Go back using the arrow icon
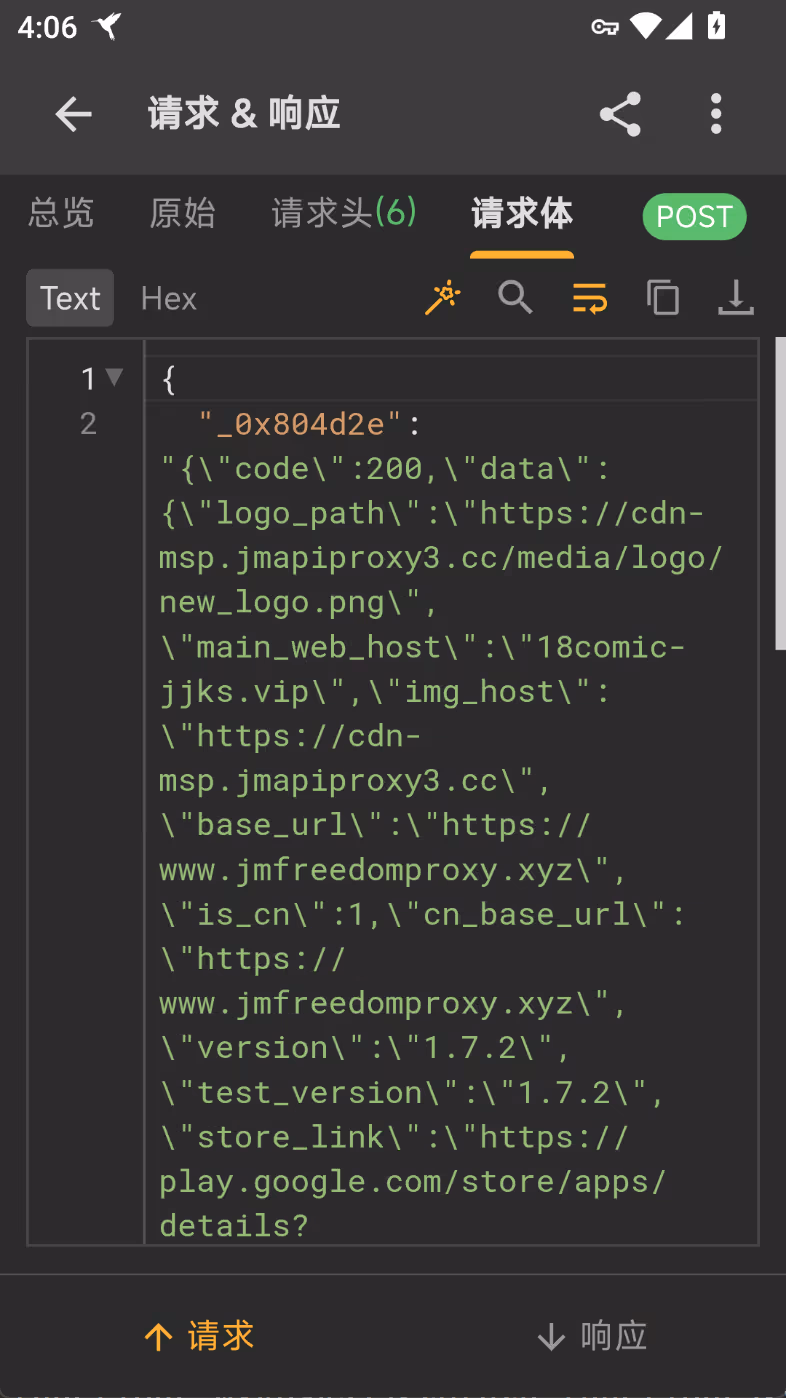 click(73, 114)
